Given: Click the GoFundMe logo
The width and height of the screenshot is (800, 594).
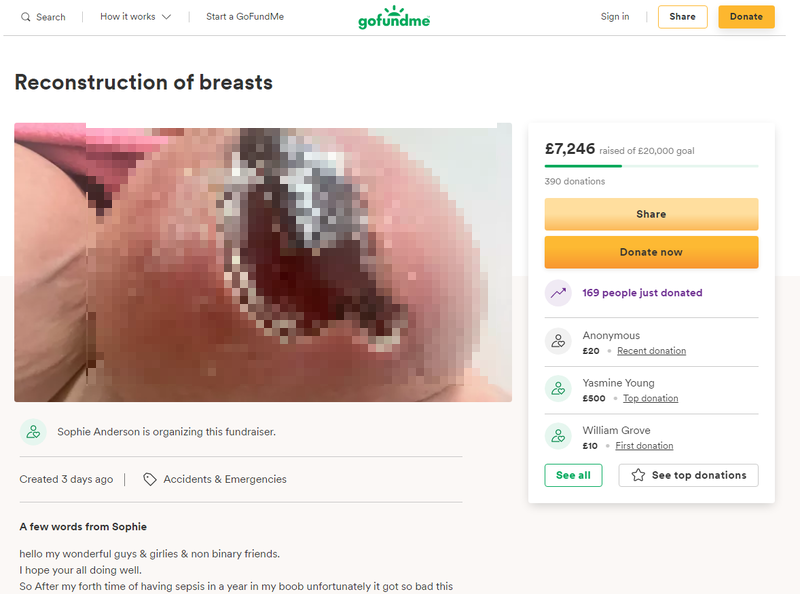Looking at the screenshot, I should [394, 17].
